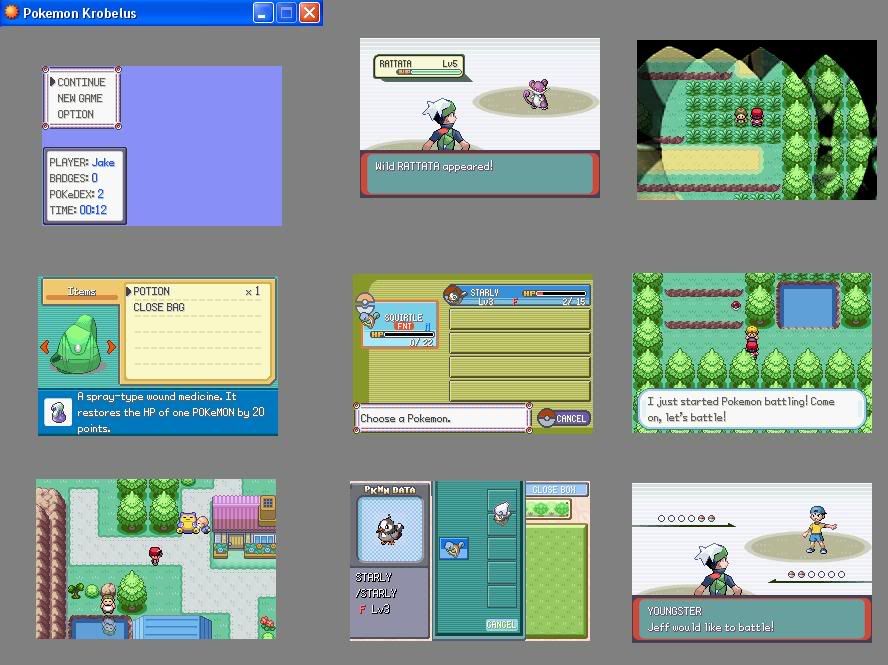Click the trainer back sprite in Youngster battle
Screen dimensions: 888x665
pyautogui.click(x=718, y=570)
